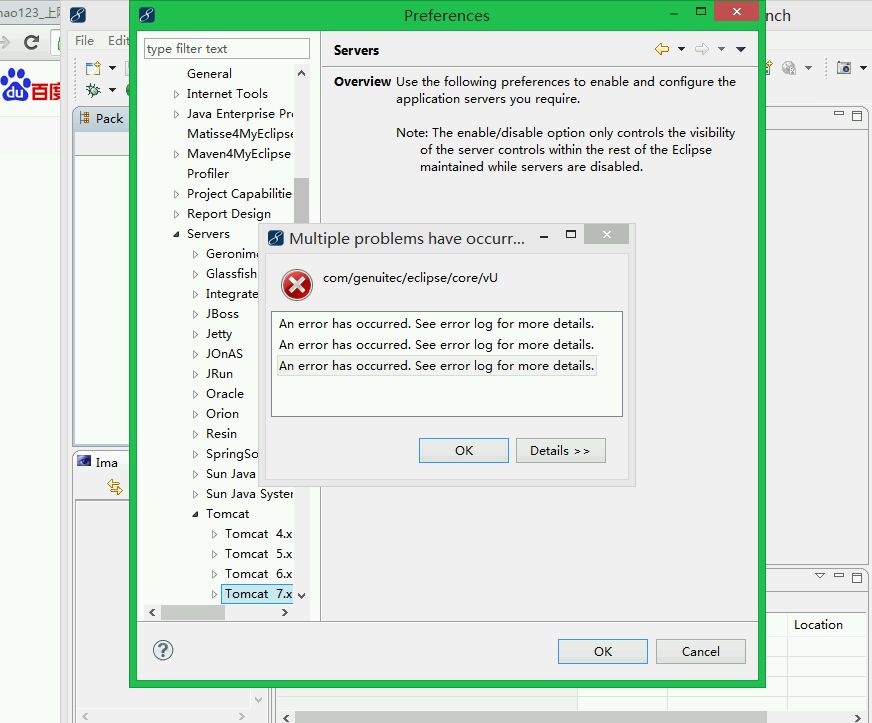The height and width of the screenshot is (723, 872).
Task: Minimize the lower right workbench panel
Action: [839, 575]
